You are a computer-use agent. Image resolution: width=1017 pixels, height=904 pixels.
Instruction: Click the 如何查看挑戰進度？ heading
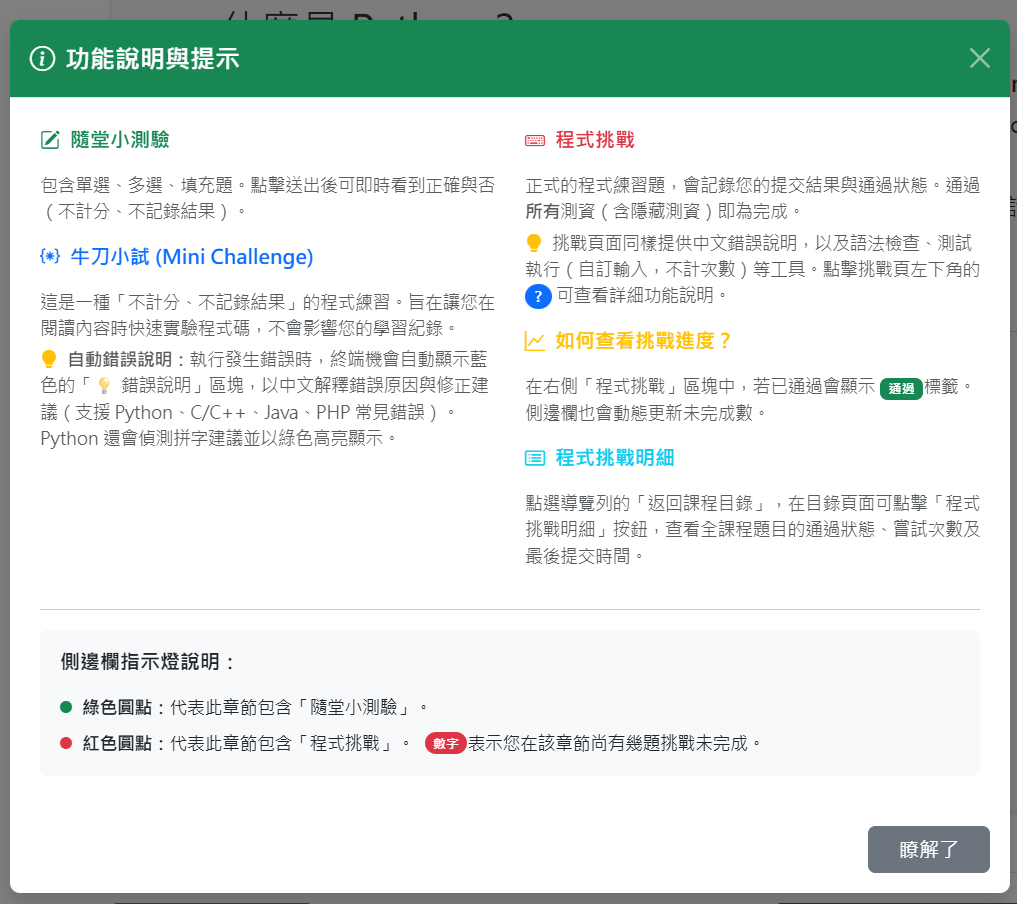click(644, 341)
